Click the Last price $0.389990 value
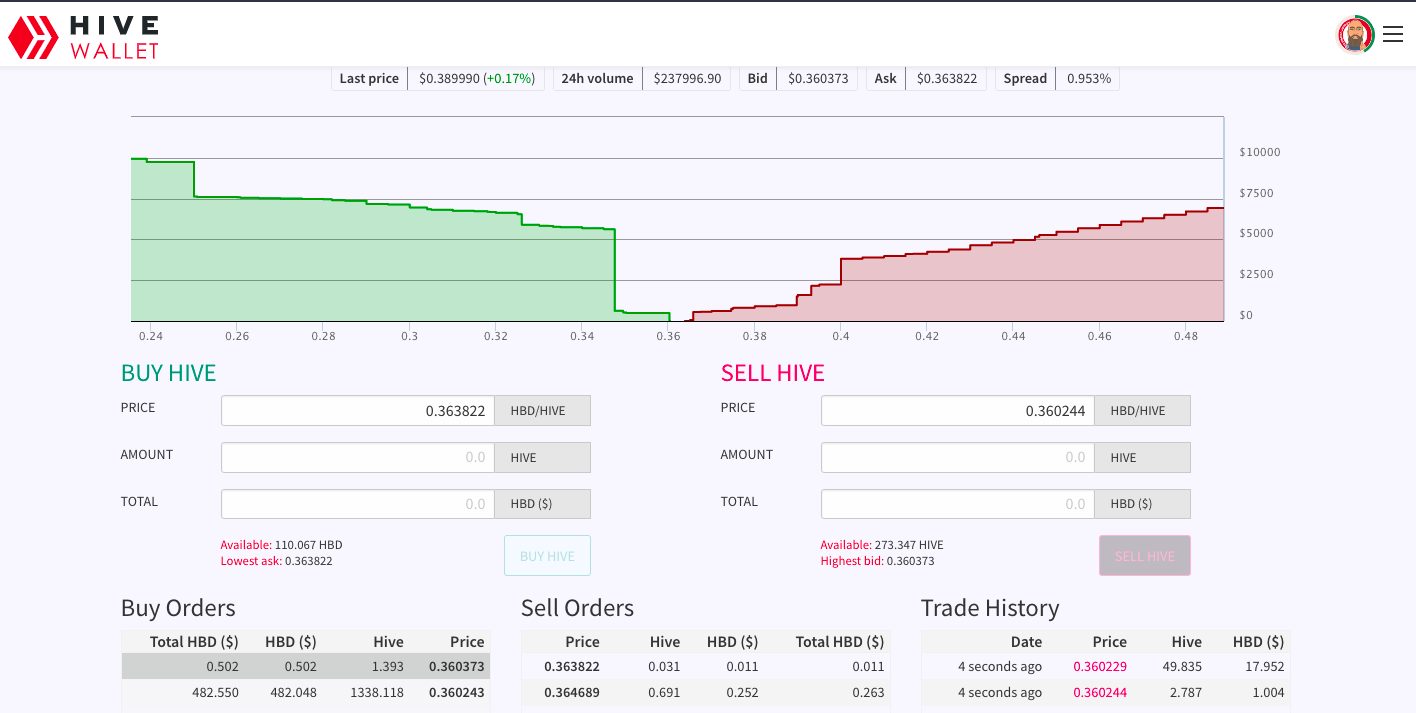The width and height of the screenshot is (1416, 713). coord(476,79)
